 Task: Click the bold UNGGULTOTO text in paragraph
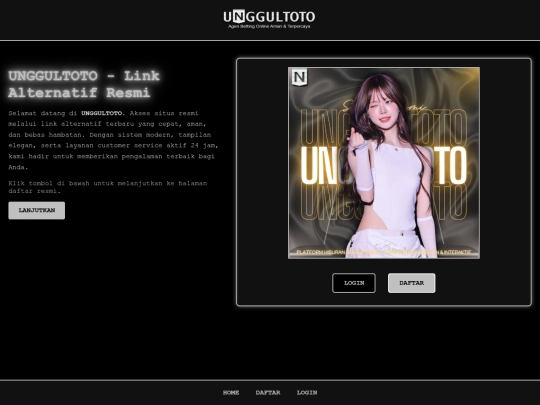(x=102, y=113)
